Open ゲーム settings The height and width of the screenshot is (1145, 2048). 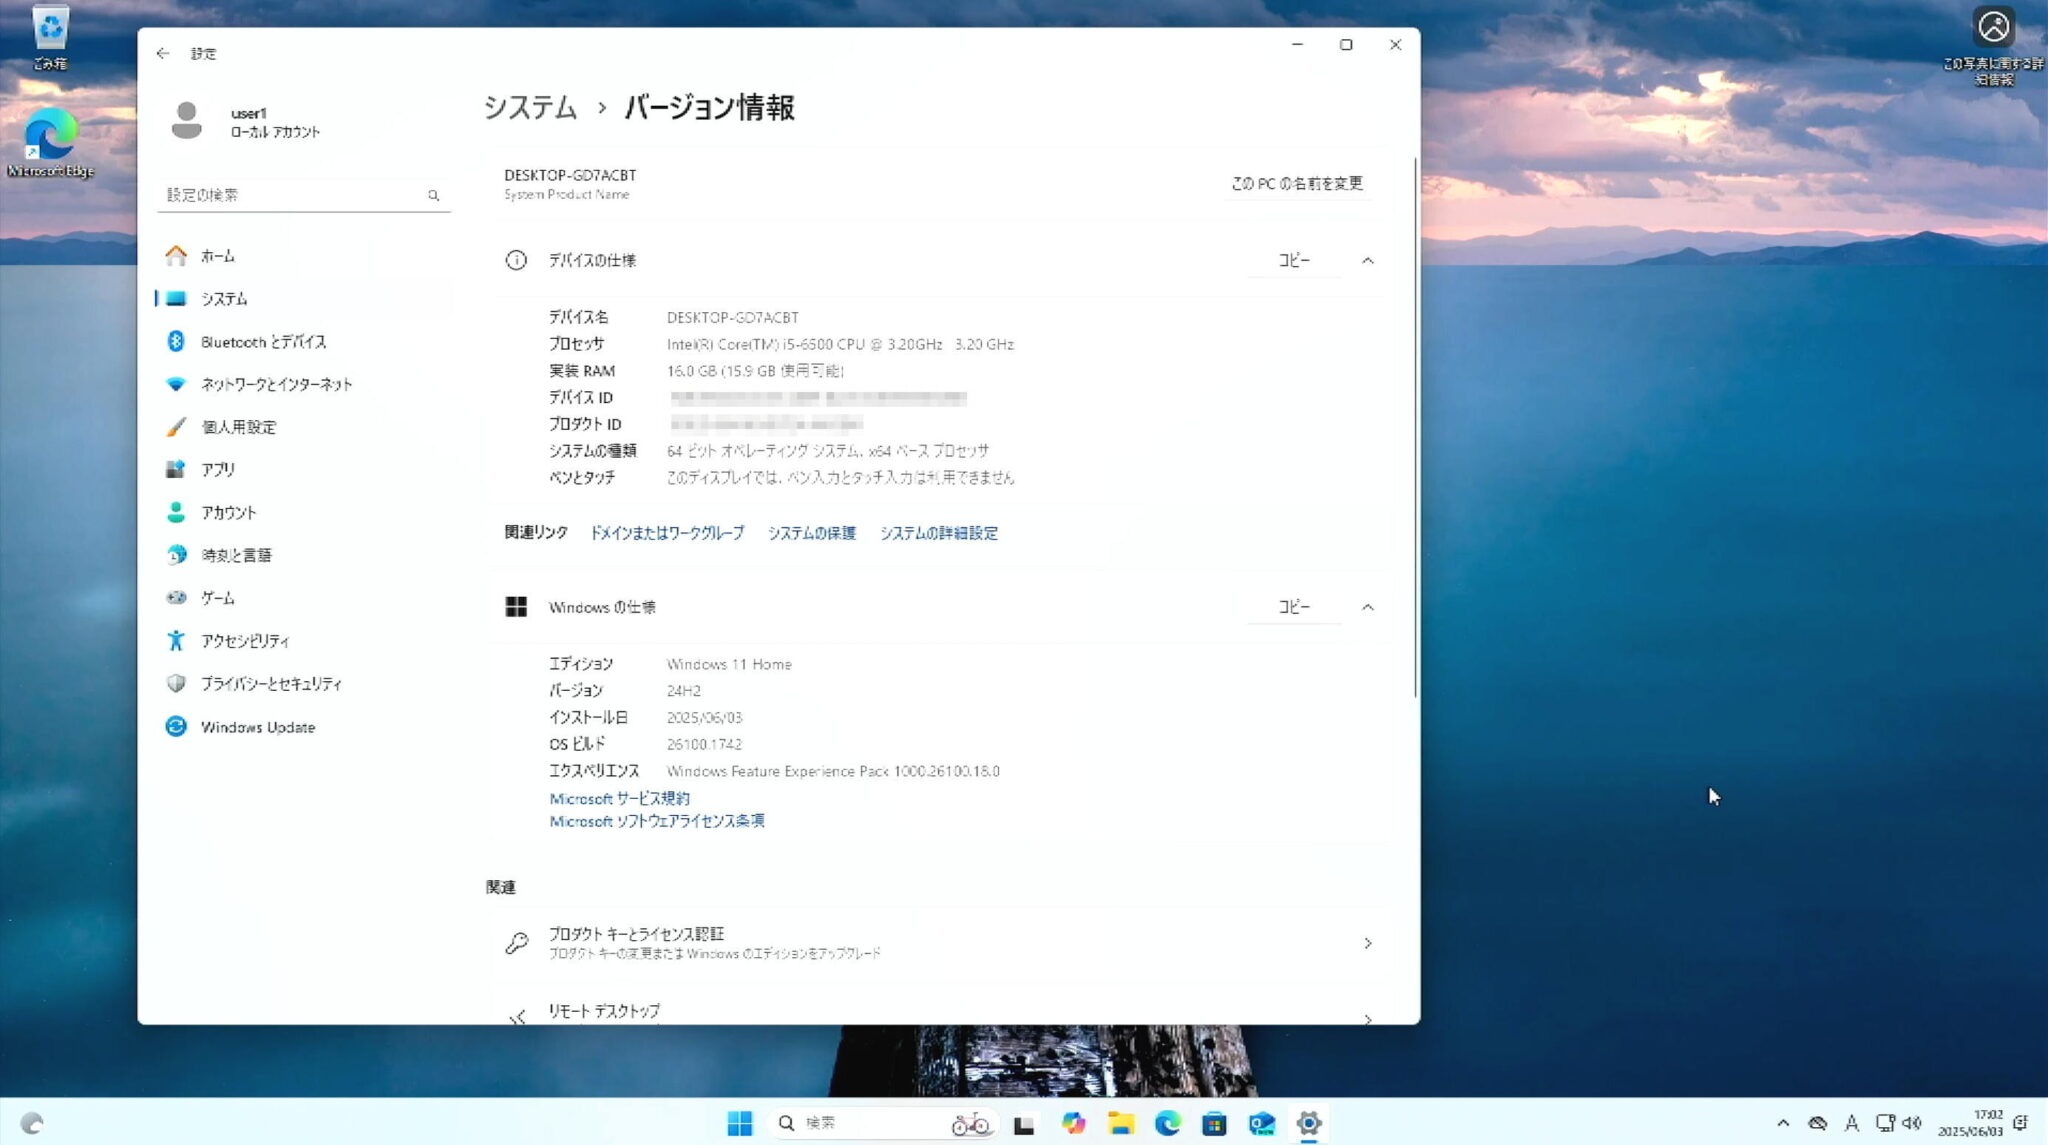(x=218, y=597)
